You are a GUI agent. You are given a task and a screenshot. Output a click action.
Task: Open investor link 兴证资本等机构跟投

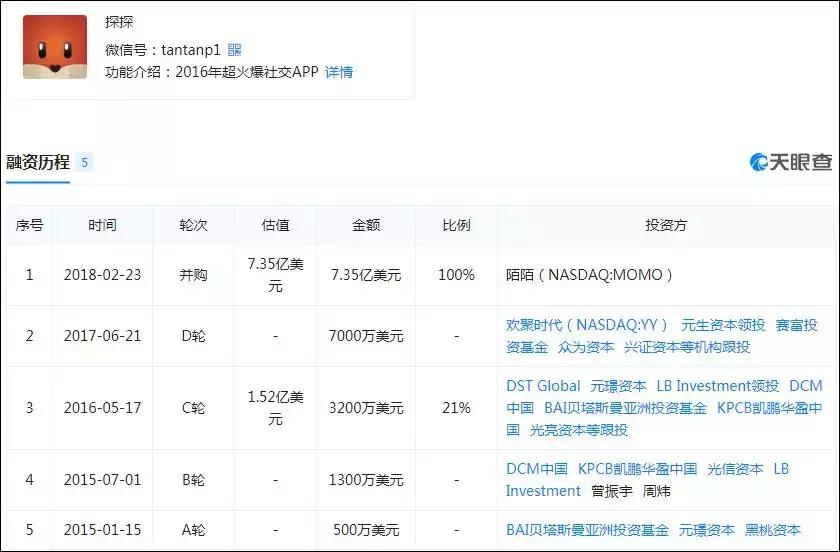(687, 347)
